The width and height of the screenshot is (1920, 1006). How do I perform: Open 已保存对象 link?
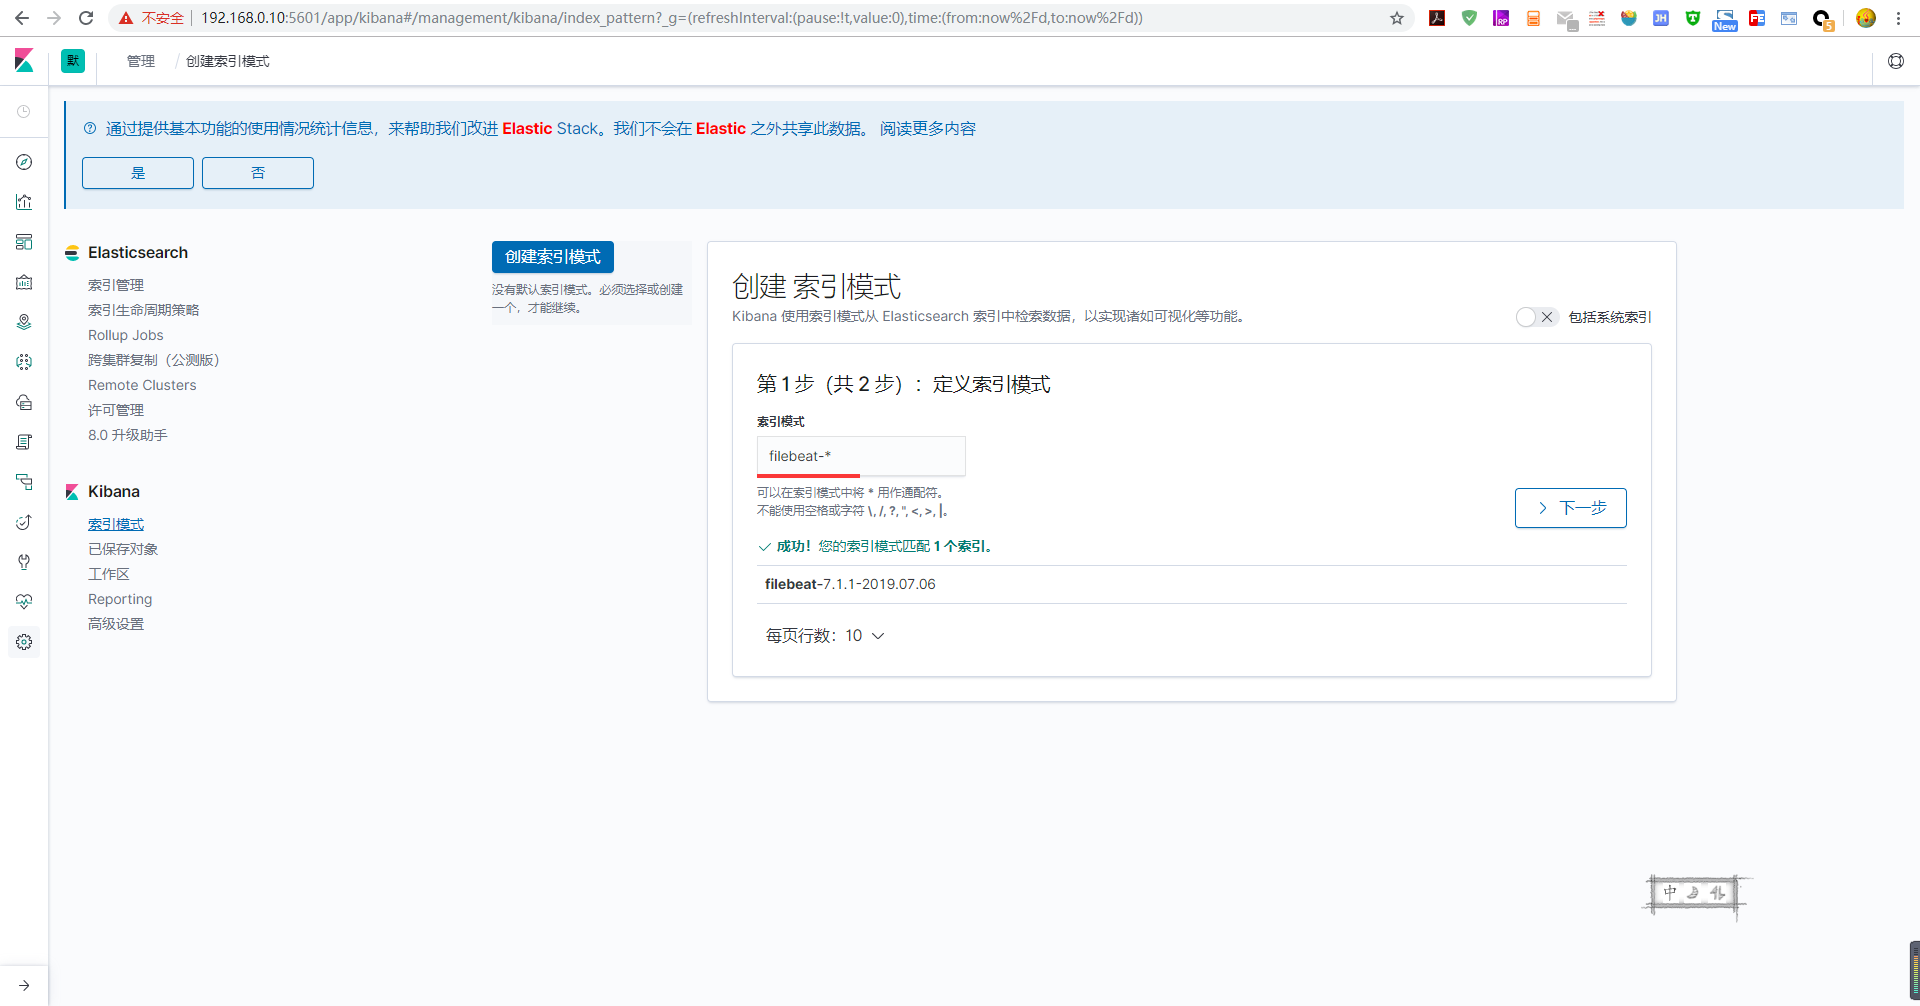pyautogui.click(x=123, y=549)
